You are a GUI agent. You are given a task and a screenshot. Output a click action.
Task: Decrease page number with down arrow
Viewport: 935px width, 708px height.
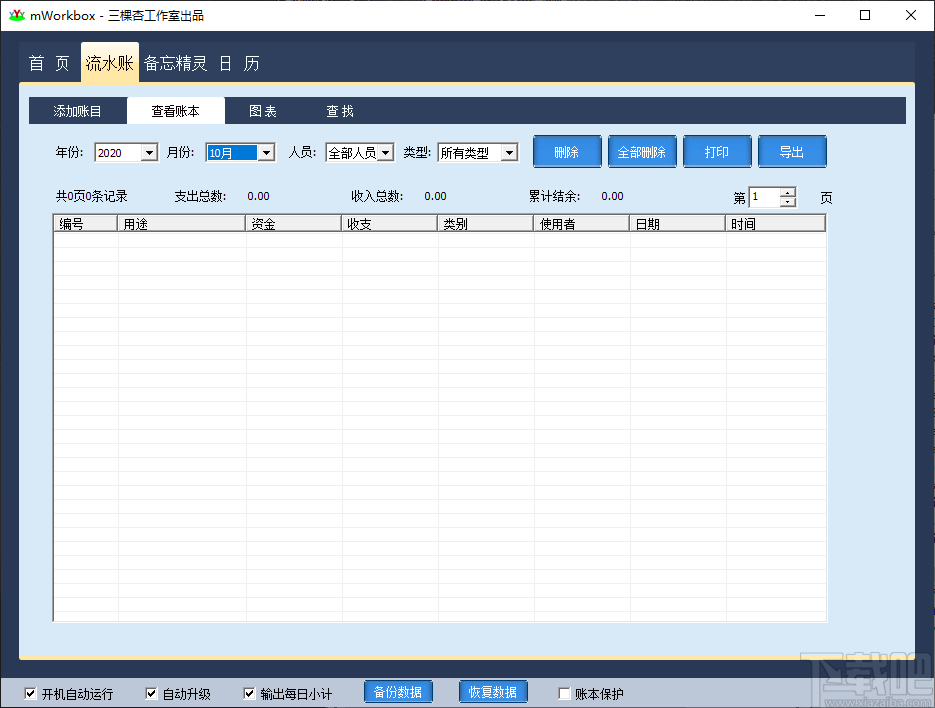[x=788, y=202]
